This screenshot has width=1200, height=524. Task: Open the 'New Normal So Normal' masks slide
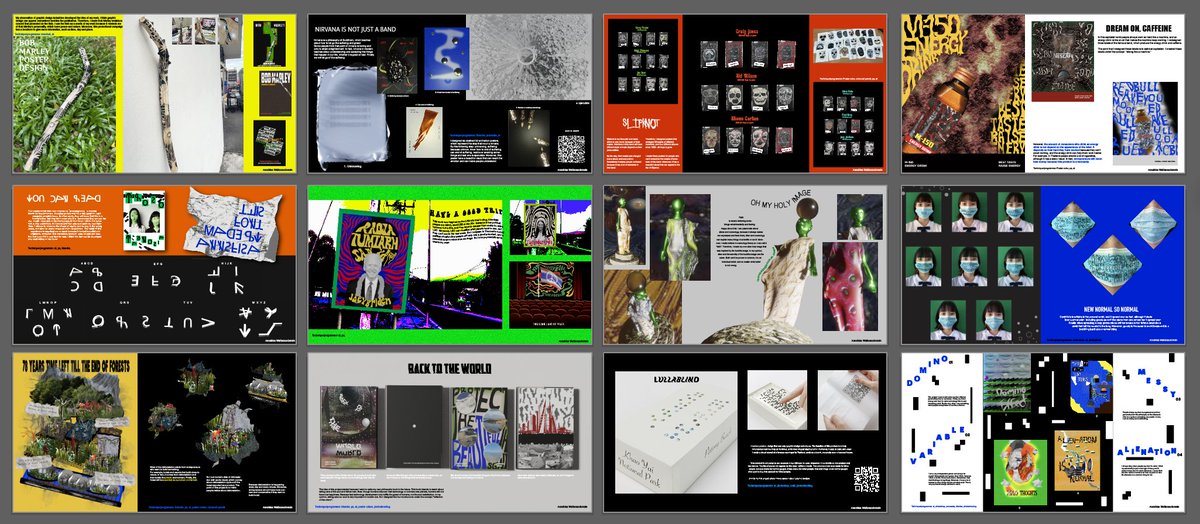pos(1041,264)
